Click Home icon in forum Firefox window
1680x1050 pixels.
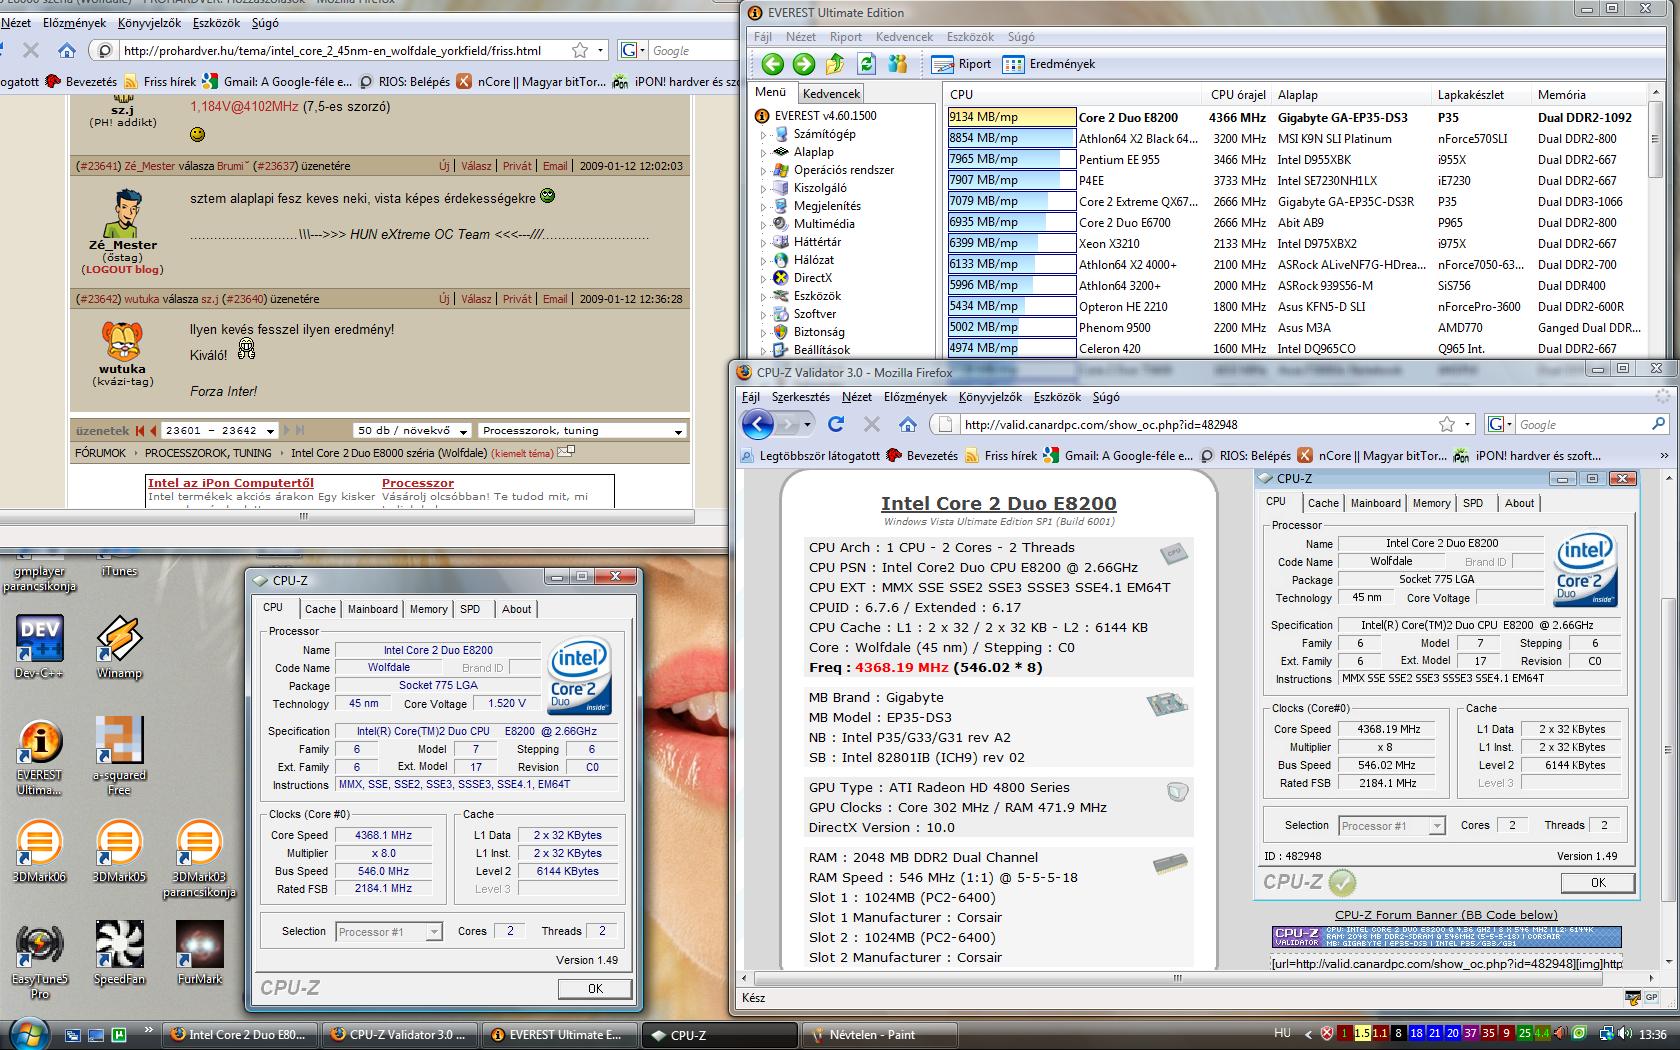pyautogui.click(x=66, y=50)
